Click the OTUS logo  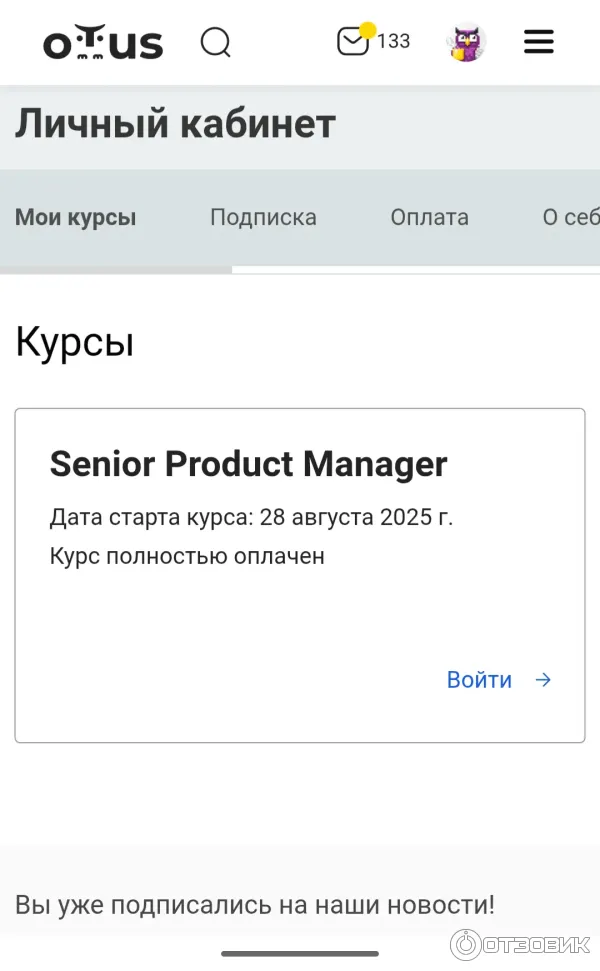tap(102, 43)
